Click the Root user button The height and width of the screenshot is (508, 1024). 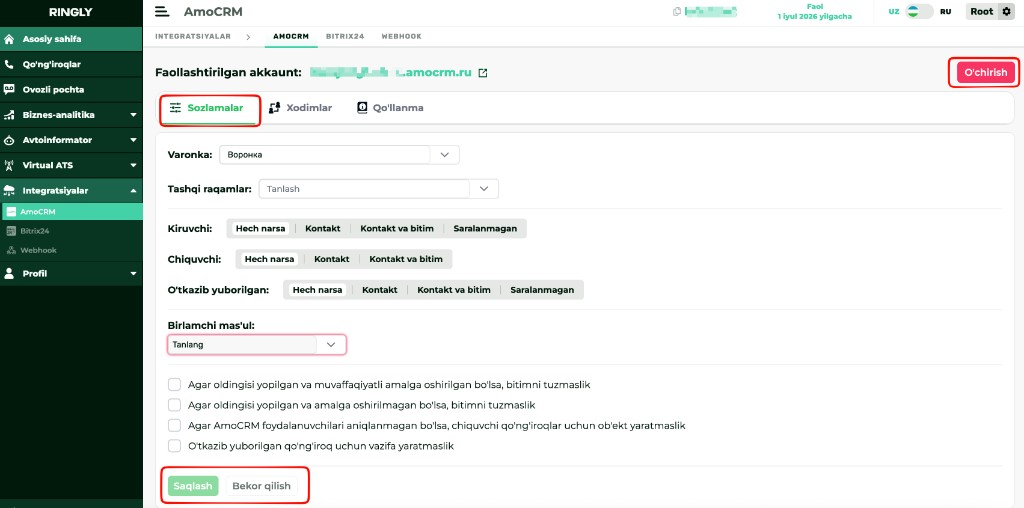tap(982, 12)
